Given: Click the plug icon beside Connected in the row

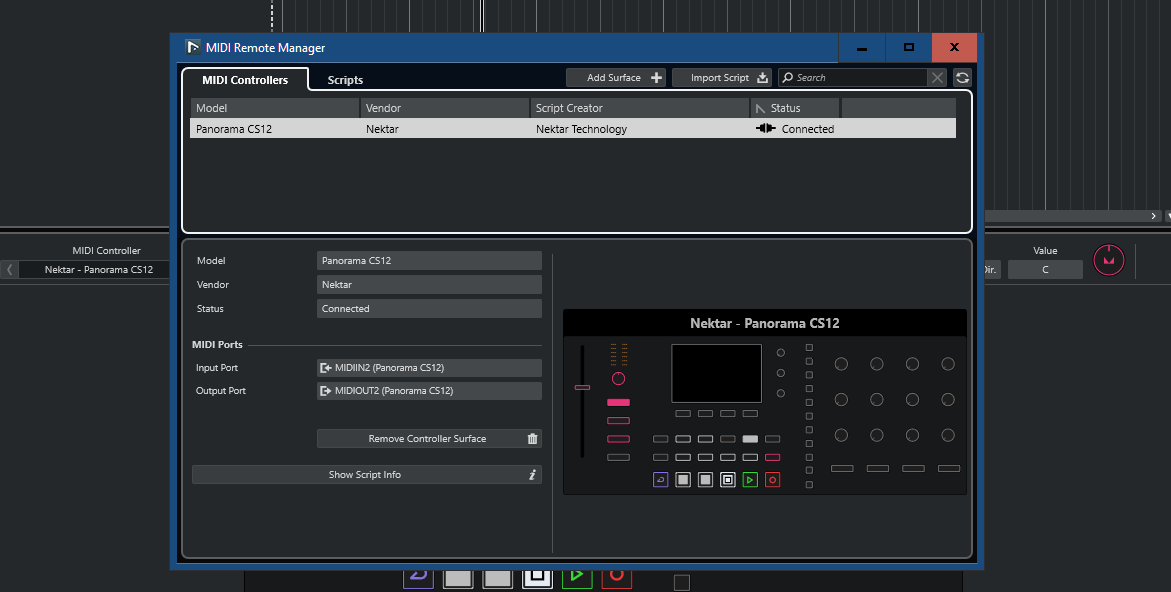Looking at the screenshot, I should point(765,128).
